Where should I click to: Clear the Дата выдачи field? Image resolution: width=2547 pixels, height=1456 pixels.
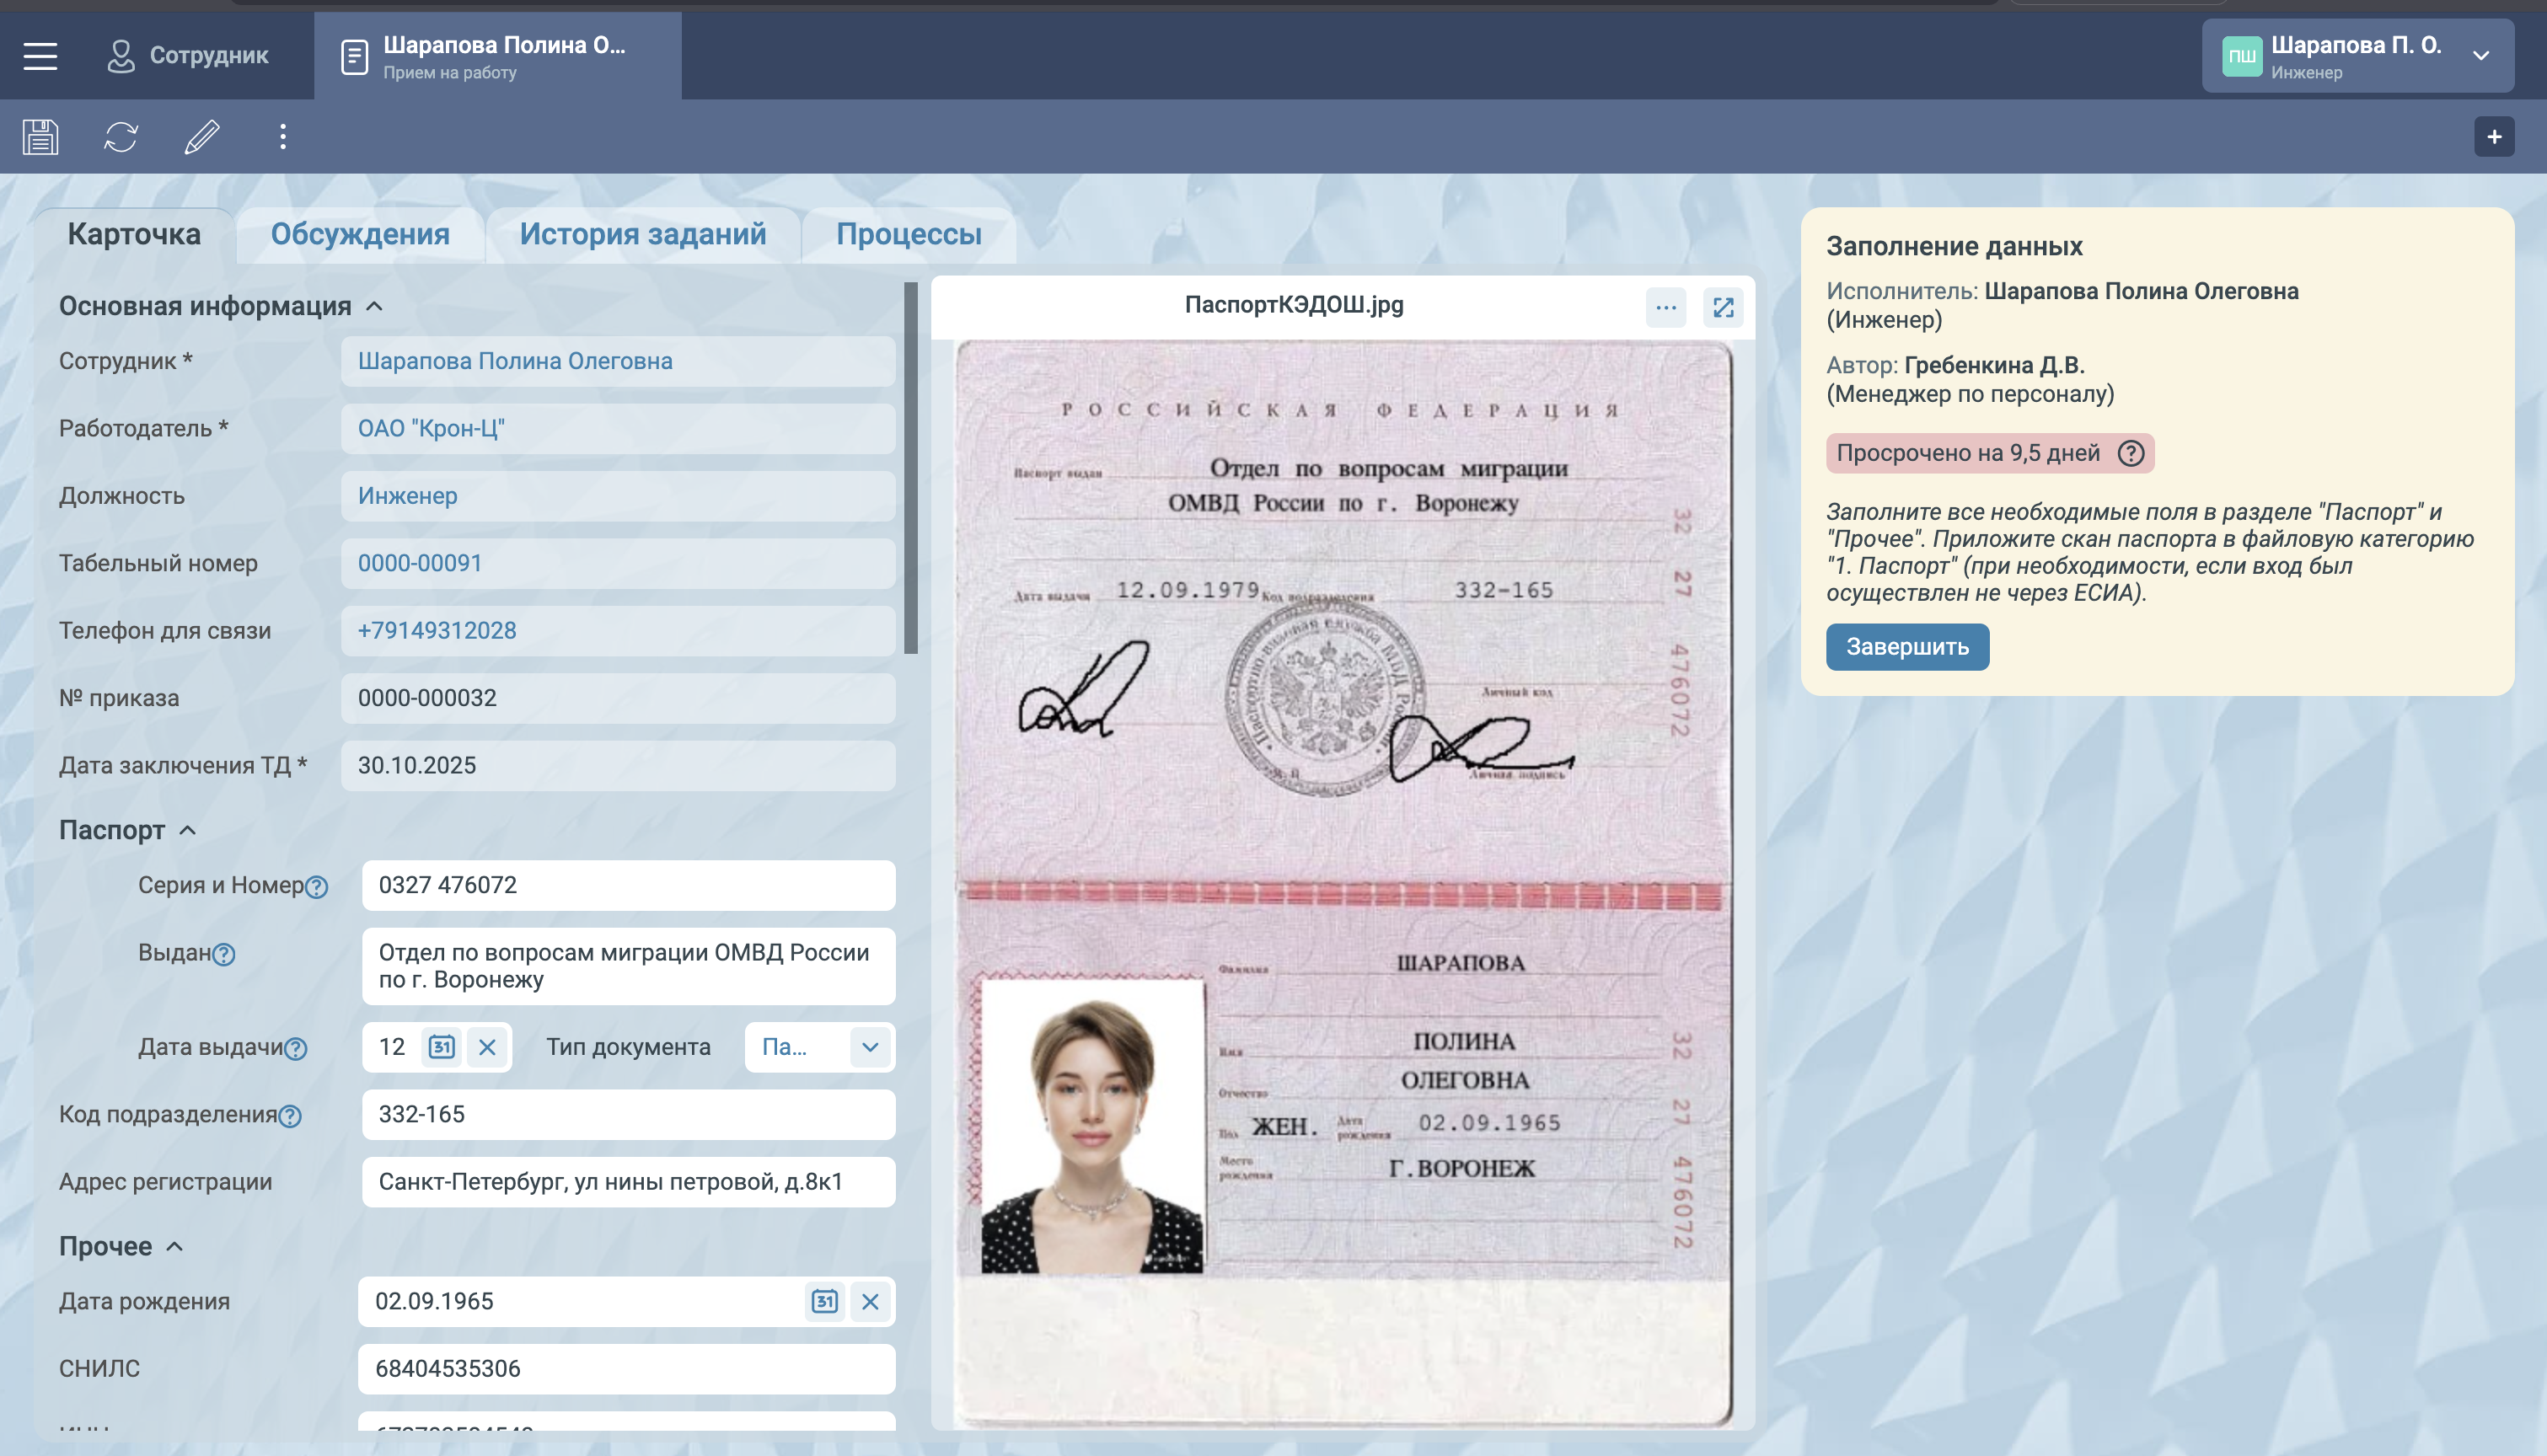tap(487, 1047)
